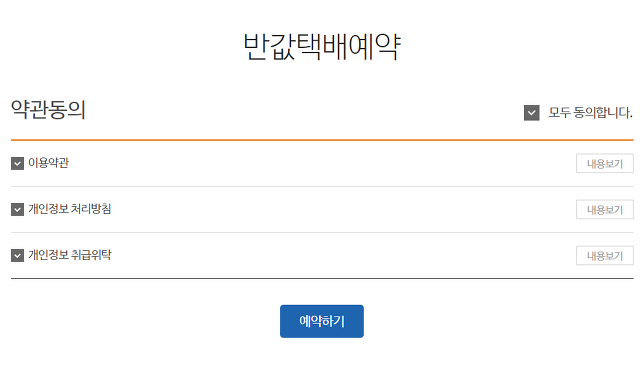Click the gray divider below 개인정보 처리방침 row
Image resolution: width=640 pixels, height=378 pixels.
click(322, 233)
